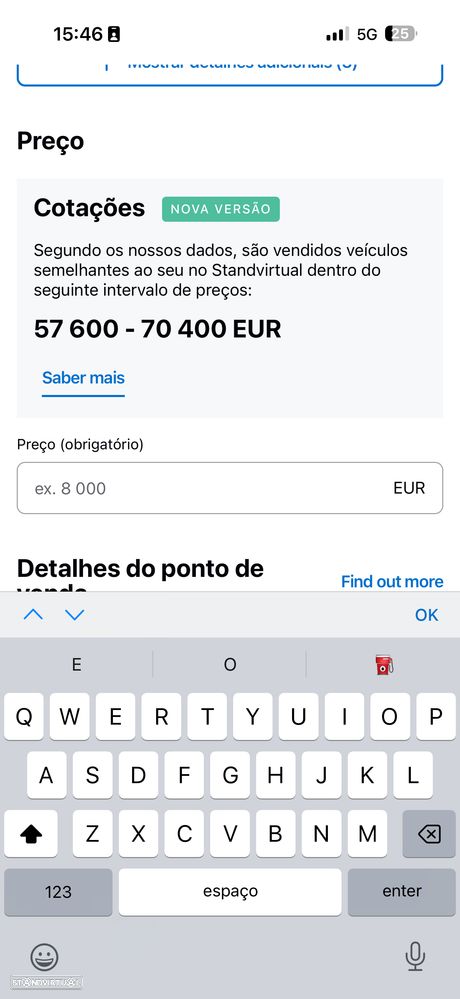460x999 pixels.
Task: Tap the battery indicator in status bar
Action: click(401, 34)
